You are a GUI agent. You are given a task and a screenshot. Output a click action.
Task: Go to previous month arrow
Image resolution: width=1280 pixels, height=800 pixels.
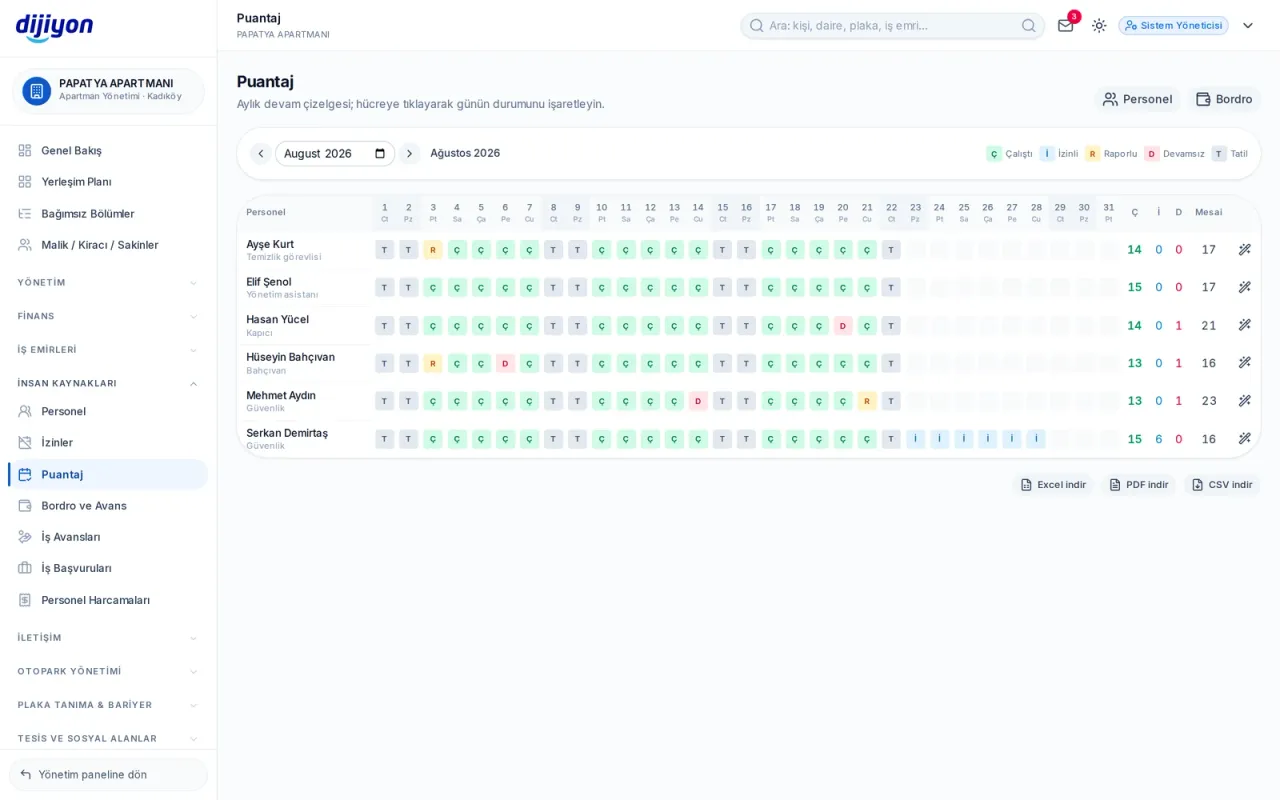(261, 154)
